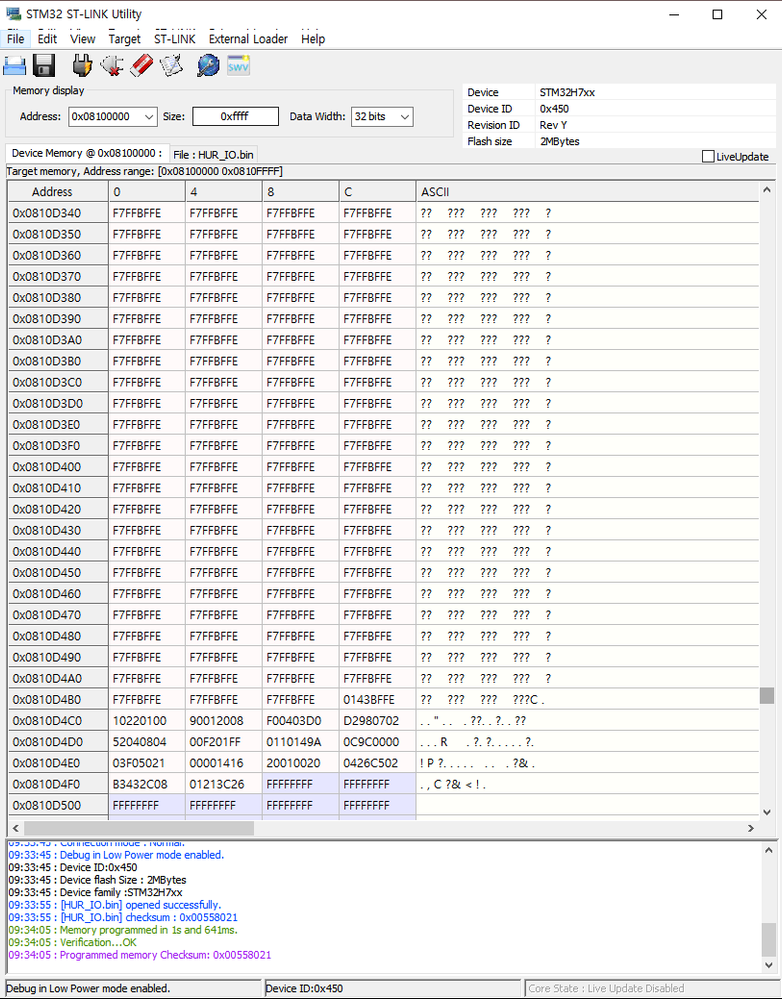Click the Flash size value 2MBytes
Image resolution: width=782 pixels, height=999 pixels.
[x=560, y=141]
